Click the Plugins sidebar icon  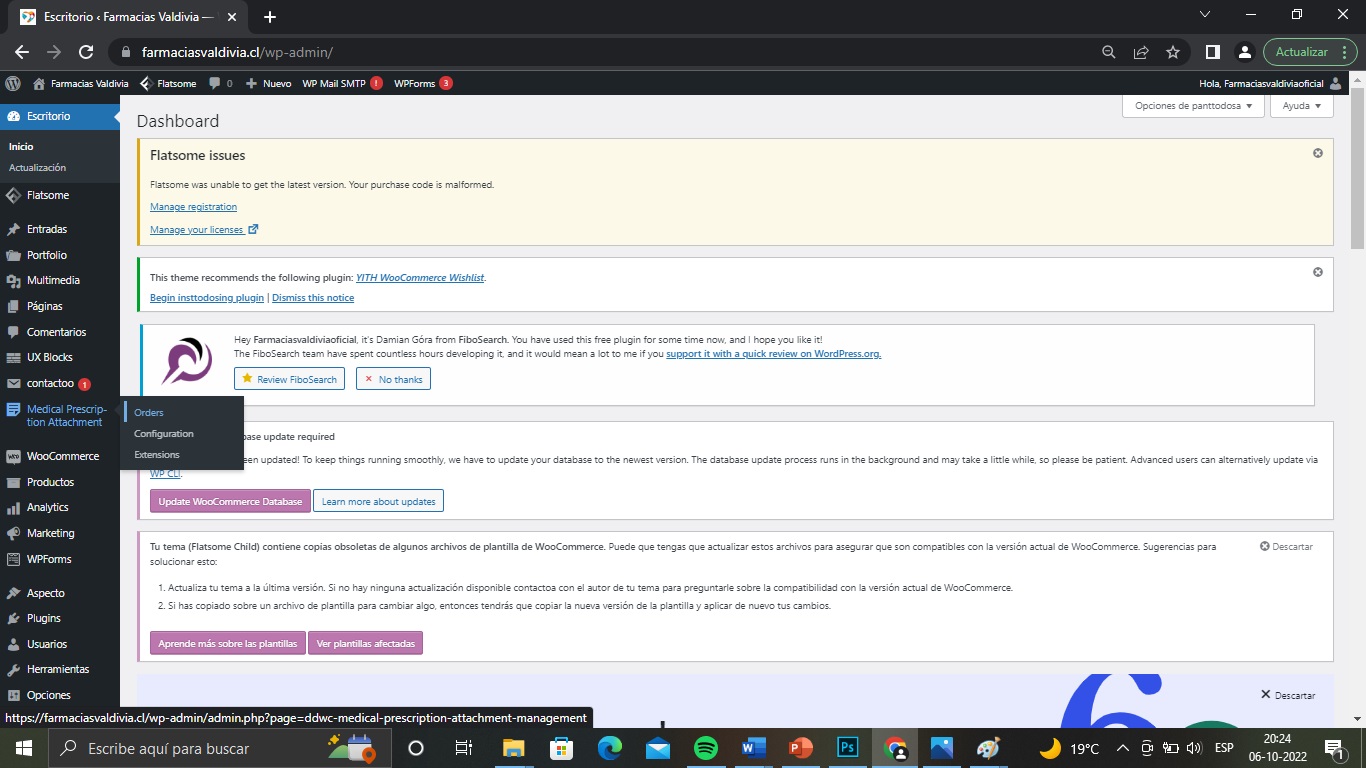[13, 618]
